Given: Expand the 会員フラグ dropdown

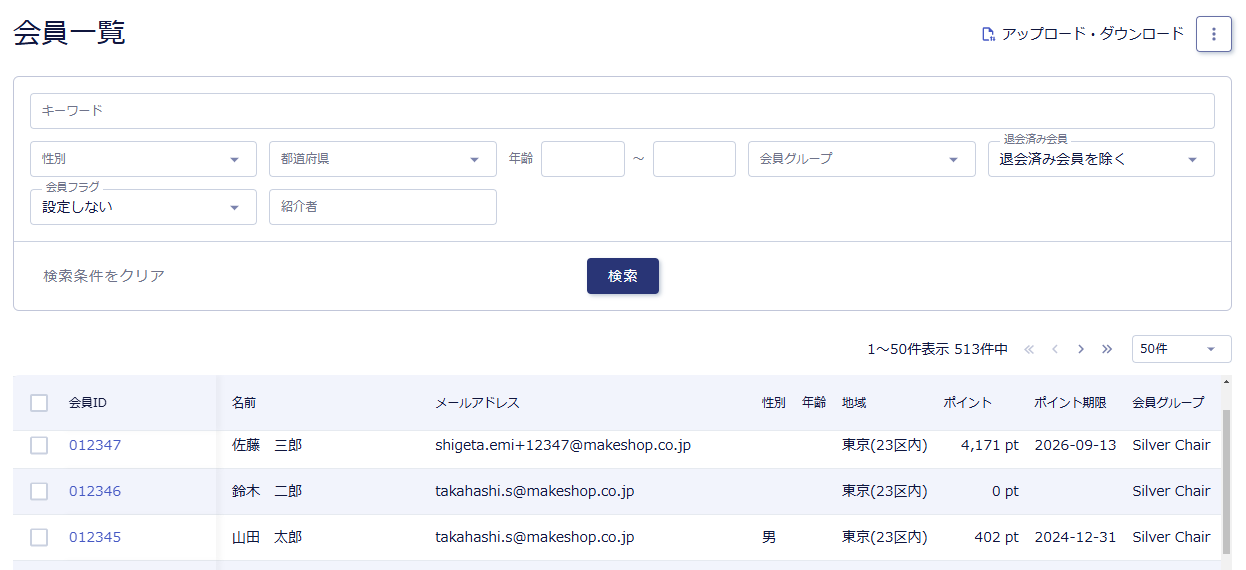Looking at the screenshot, I should [143, 207].
